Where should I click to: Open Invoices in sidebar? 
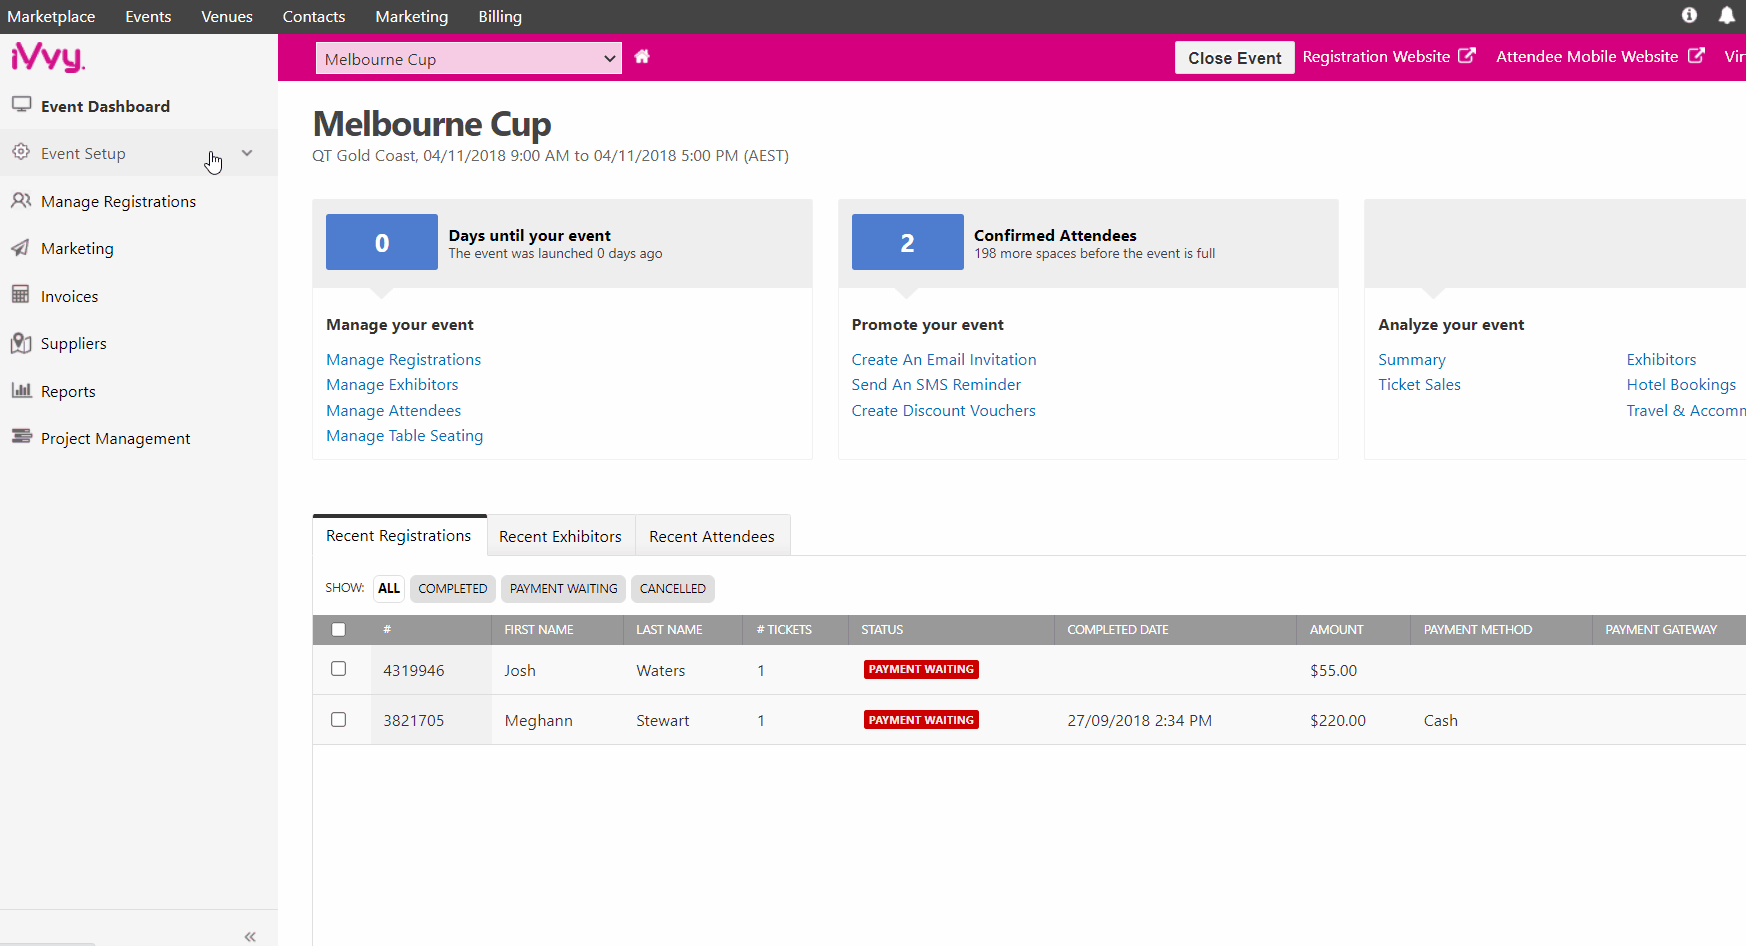pos(69,296)
